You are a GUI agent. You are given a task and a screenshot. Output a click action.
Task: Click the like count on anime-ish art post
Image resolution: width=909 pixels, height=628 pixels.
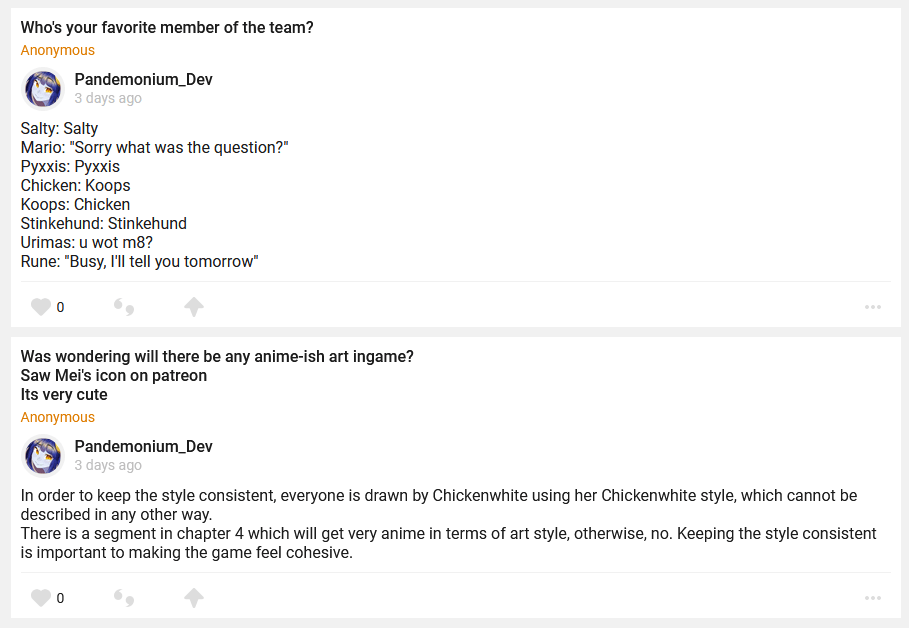60,598
